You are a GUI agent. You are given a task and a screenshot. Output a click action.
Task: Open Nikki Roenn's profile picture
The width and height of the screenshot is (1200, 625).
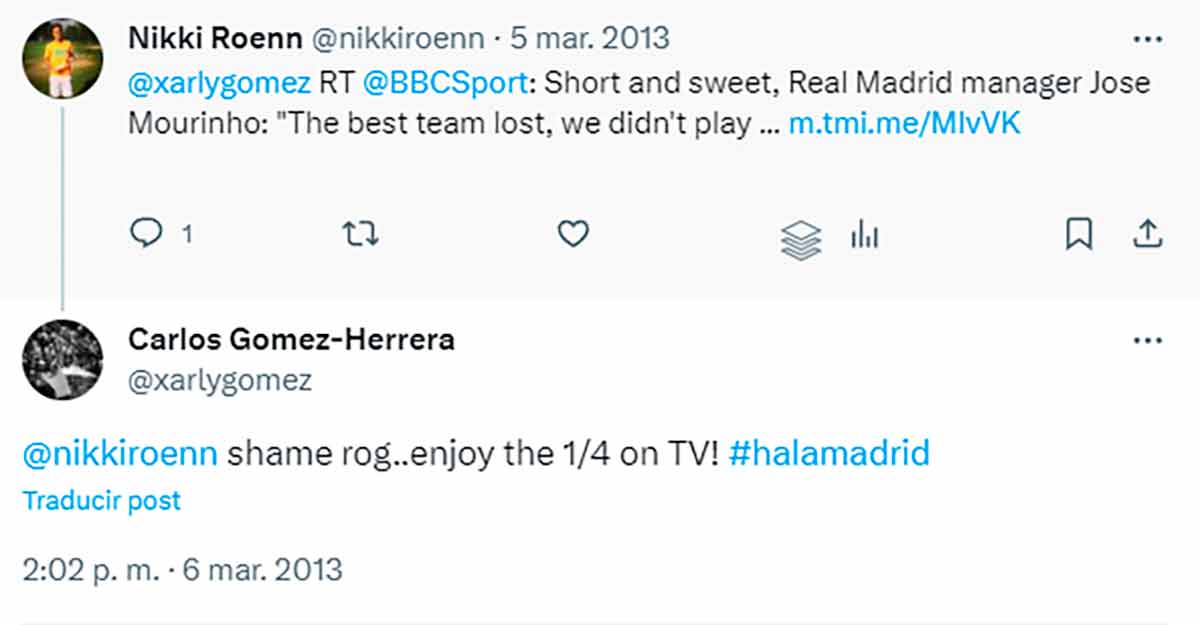(62, 57)
